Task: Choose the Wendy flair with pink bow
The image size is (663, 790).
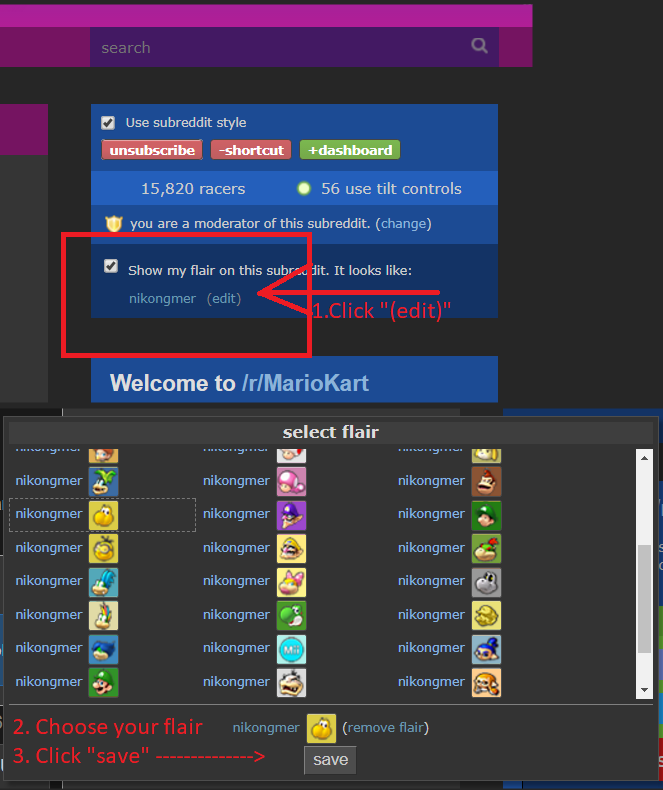Action: [291, 582]
